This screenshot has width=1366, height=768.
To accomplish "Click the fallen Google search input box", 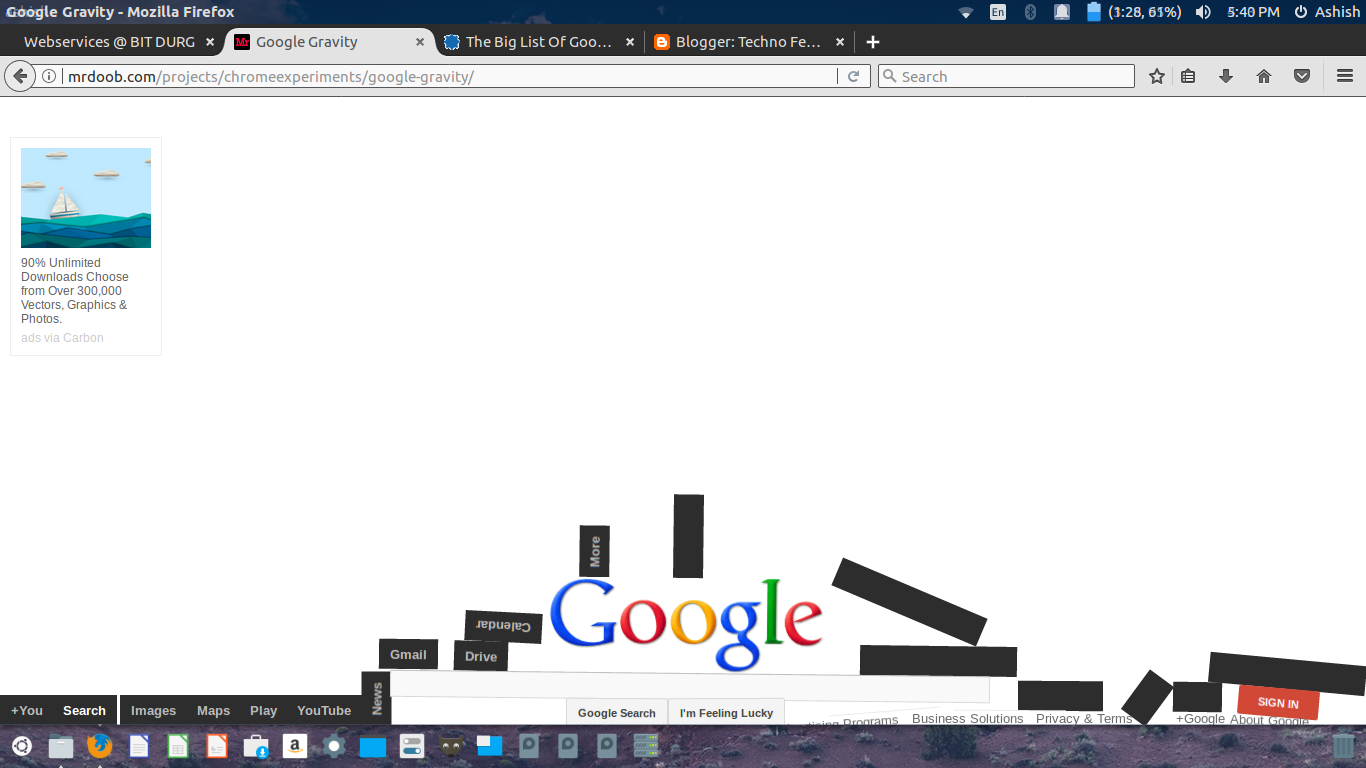I will [x=689, y=687].
